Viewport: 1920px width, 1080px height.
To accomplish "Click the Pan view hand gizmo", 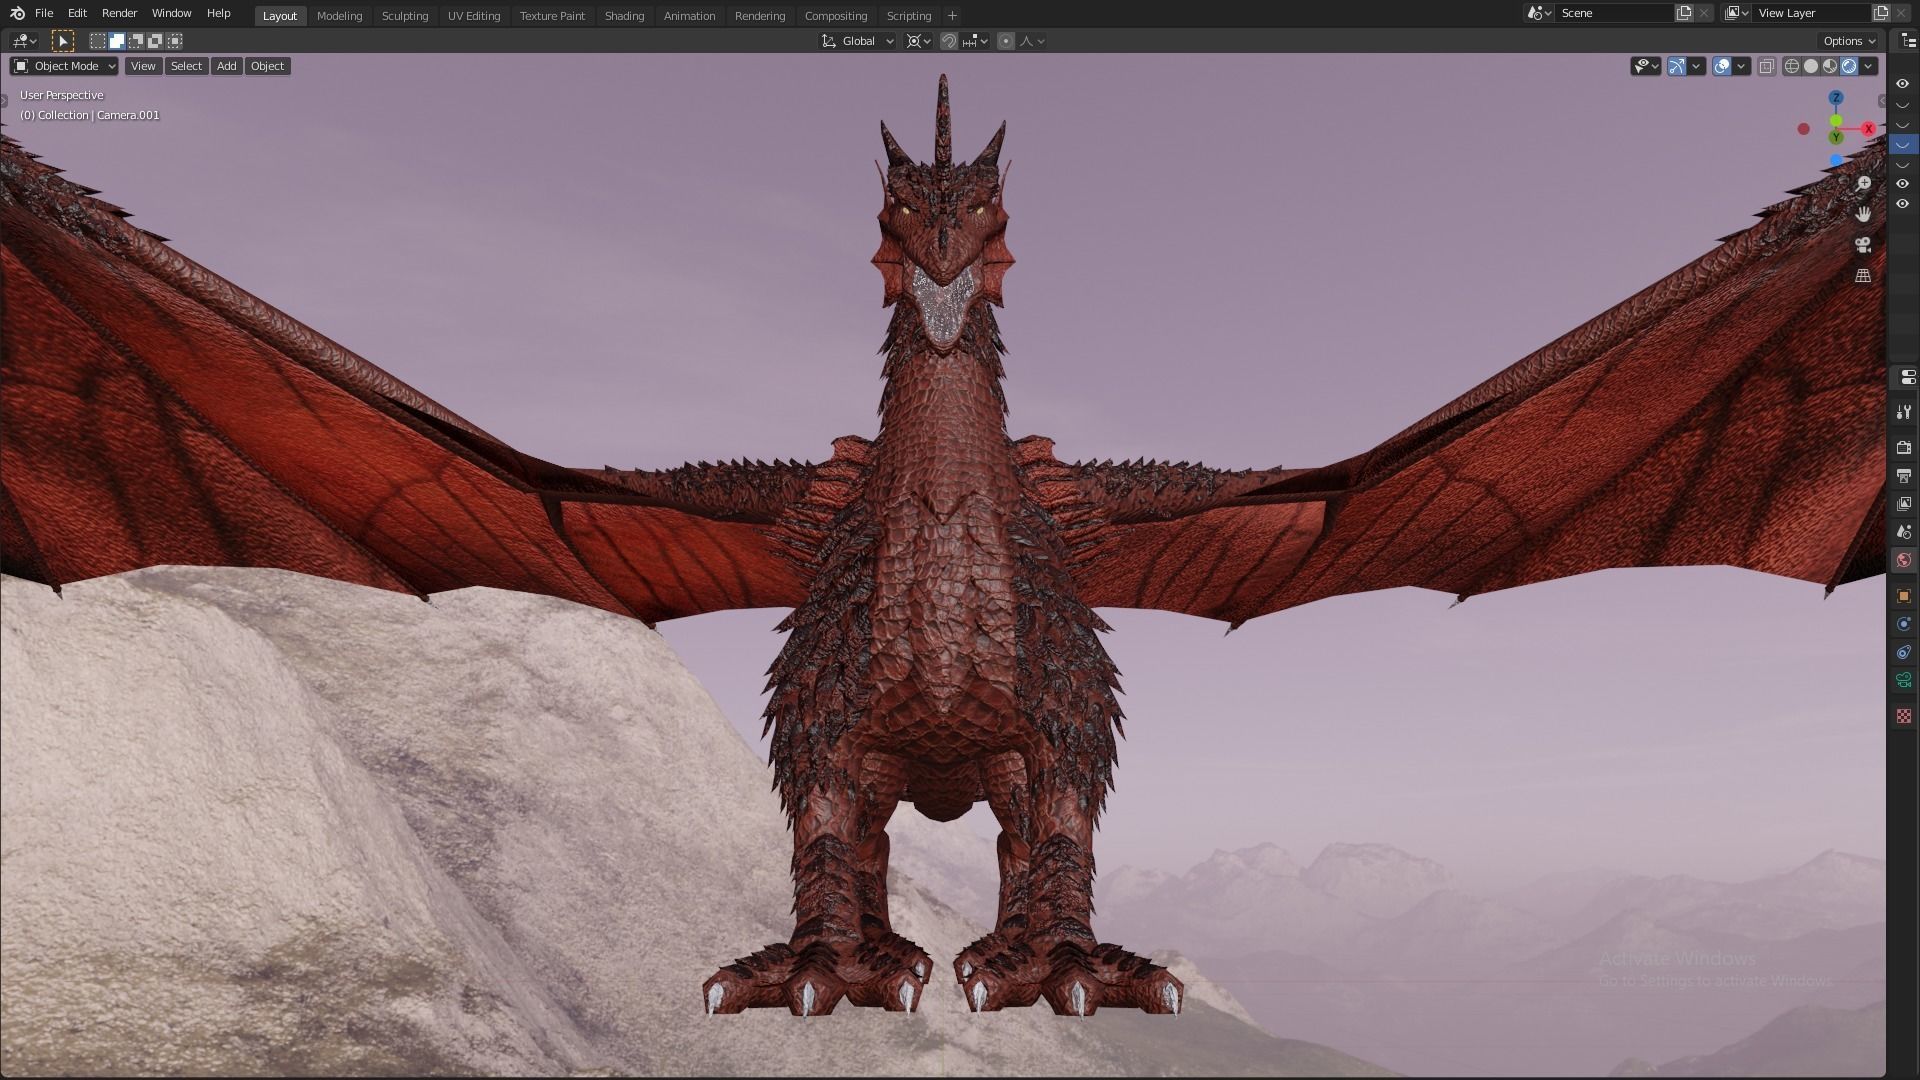I will (1863, 214).
